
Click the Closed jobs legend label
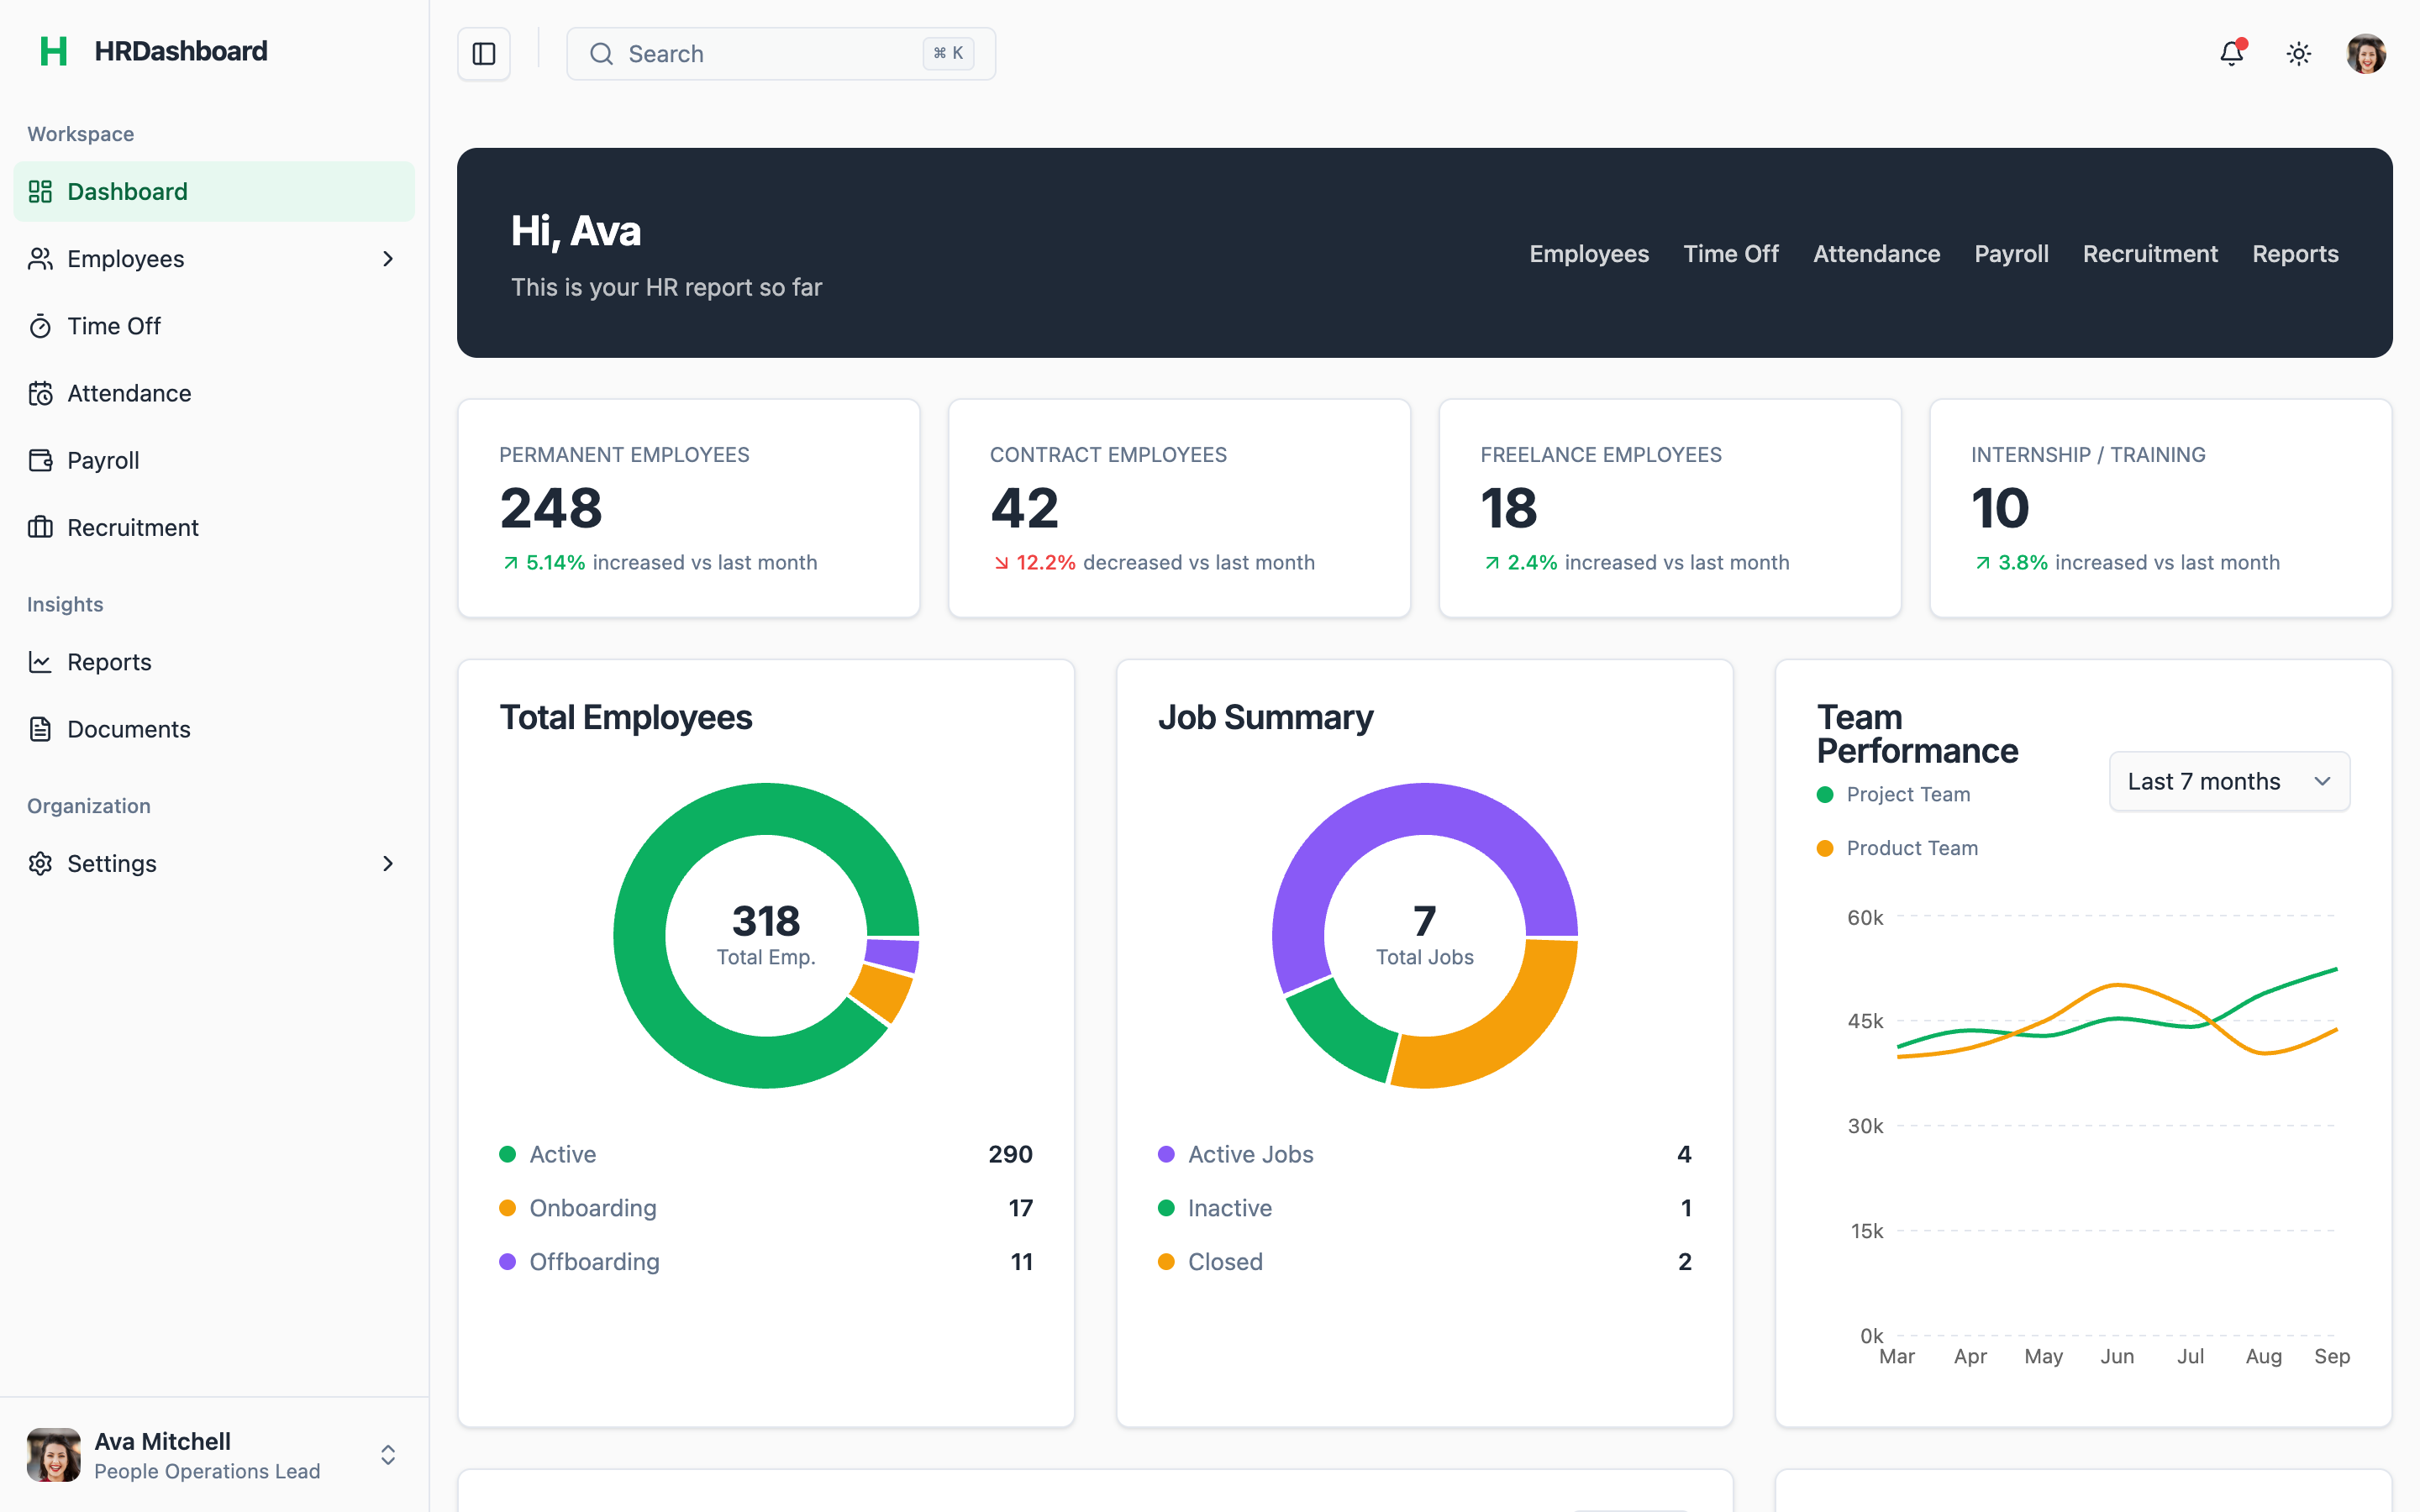1225,1262
